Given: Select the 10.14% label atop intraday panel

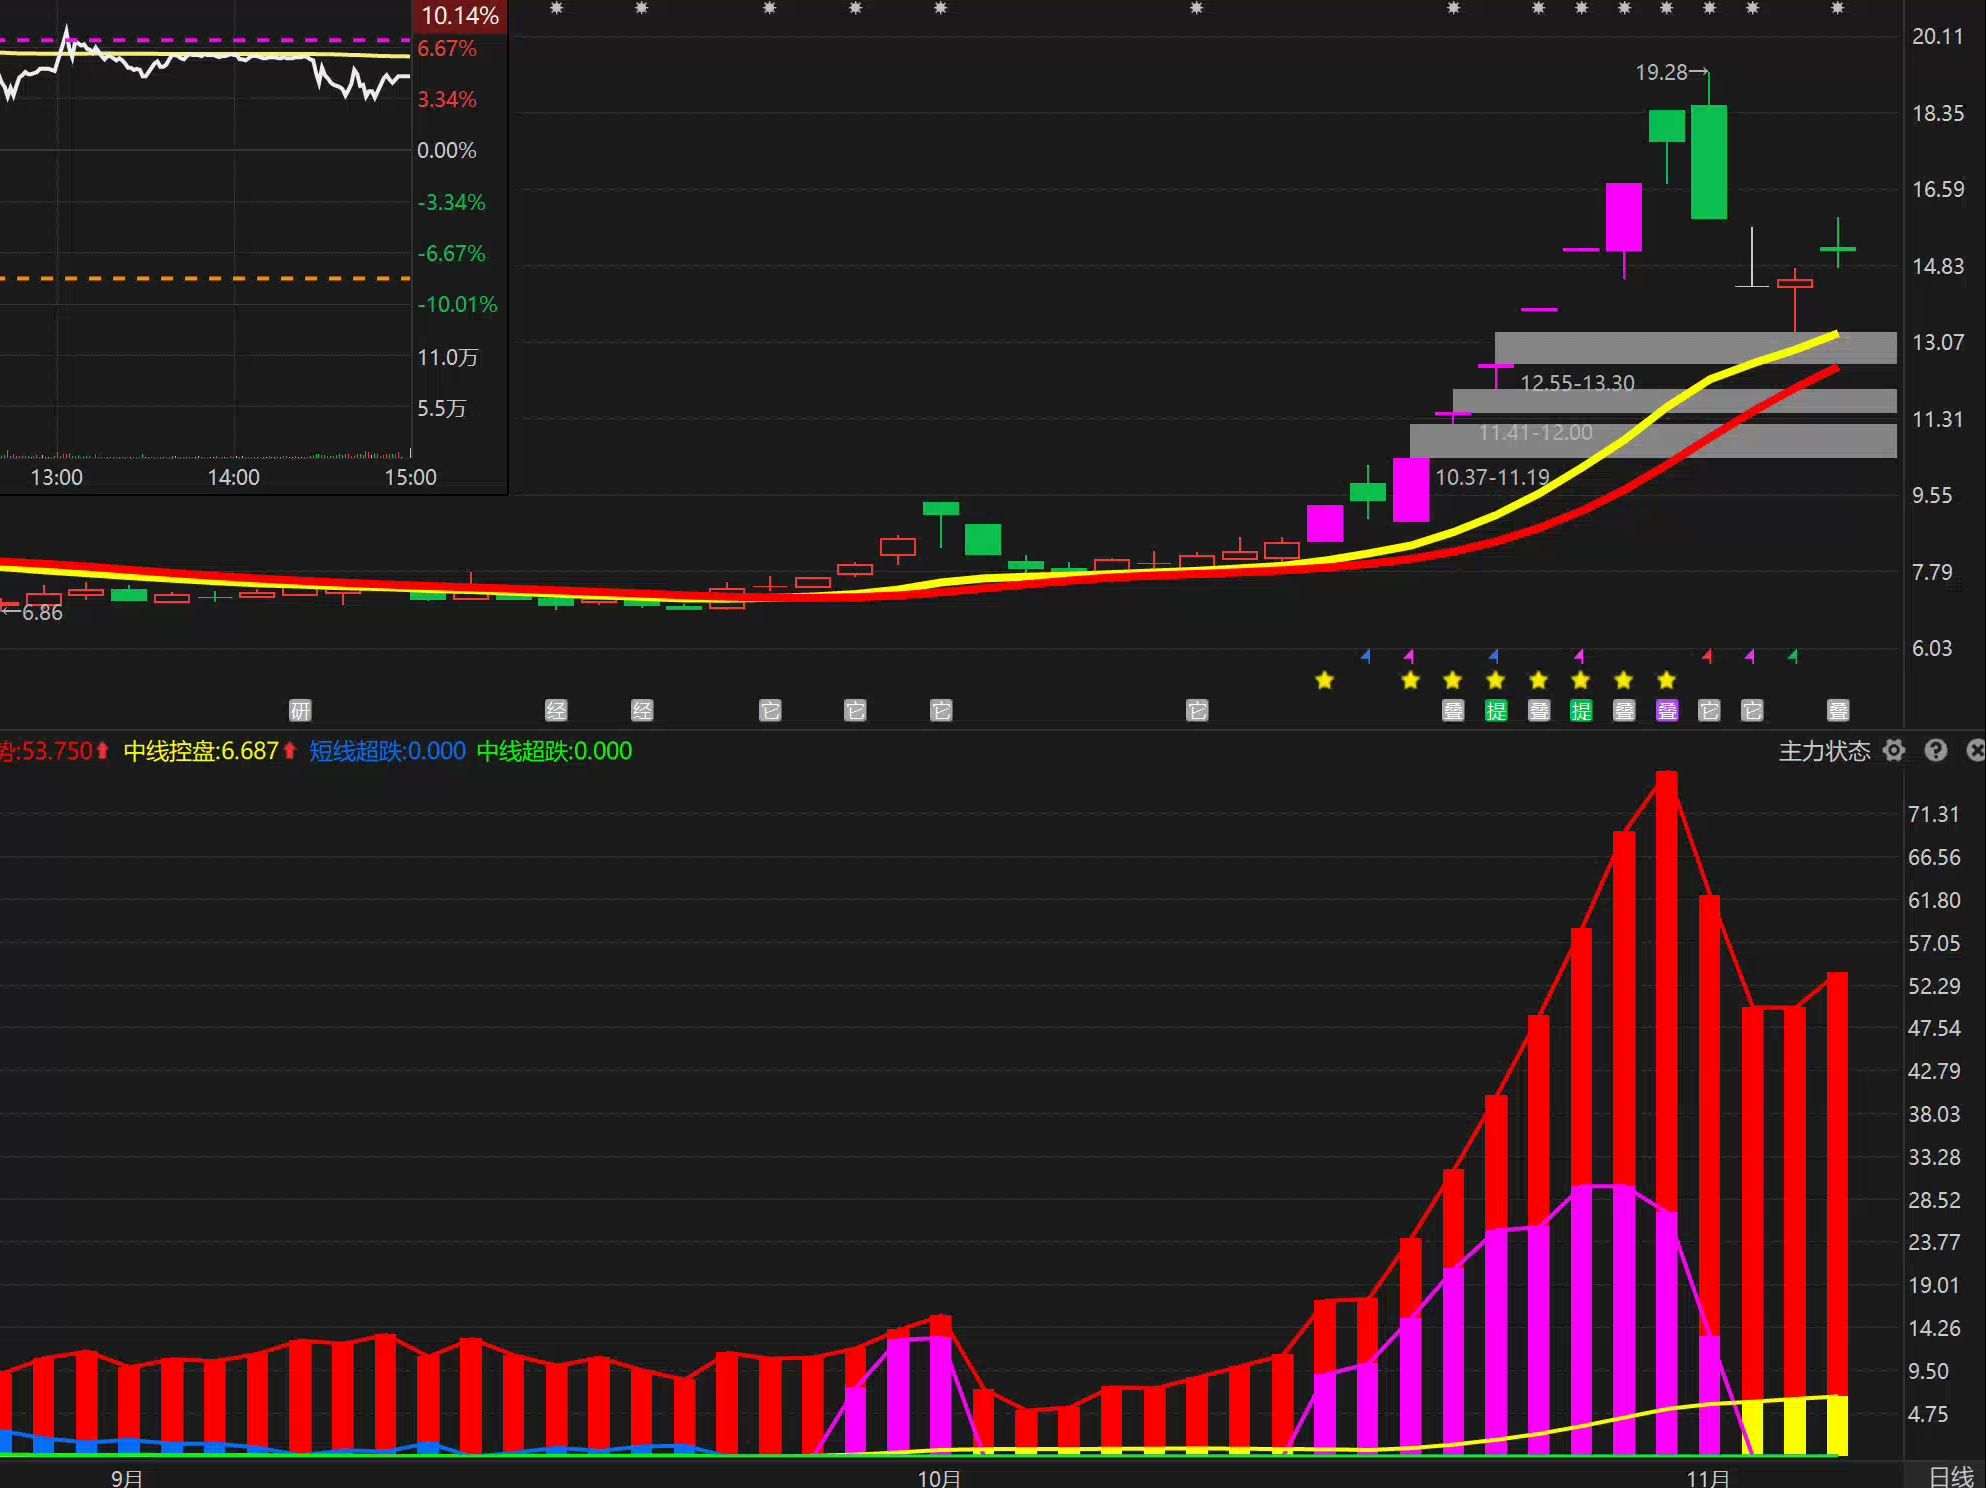Looking at the screenshot, I should coord(459,16).
